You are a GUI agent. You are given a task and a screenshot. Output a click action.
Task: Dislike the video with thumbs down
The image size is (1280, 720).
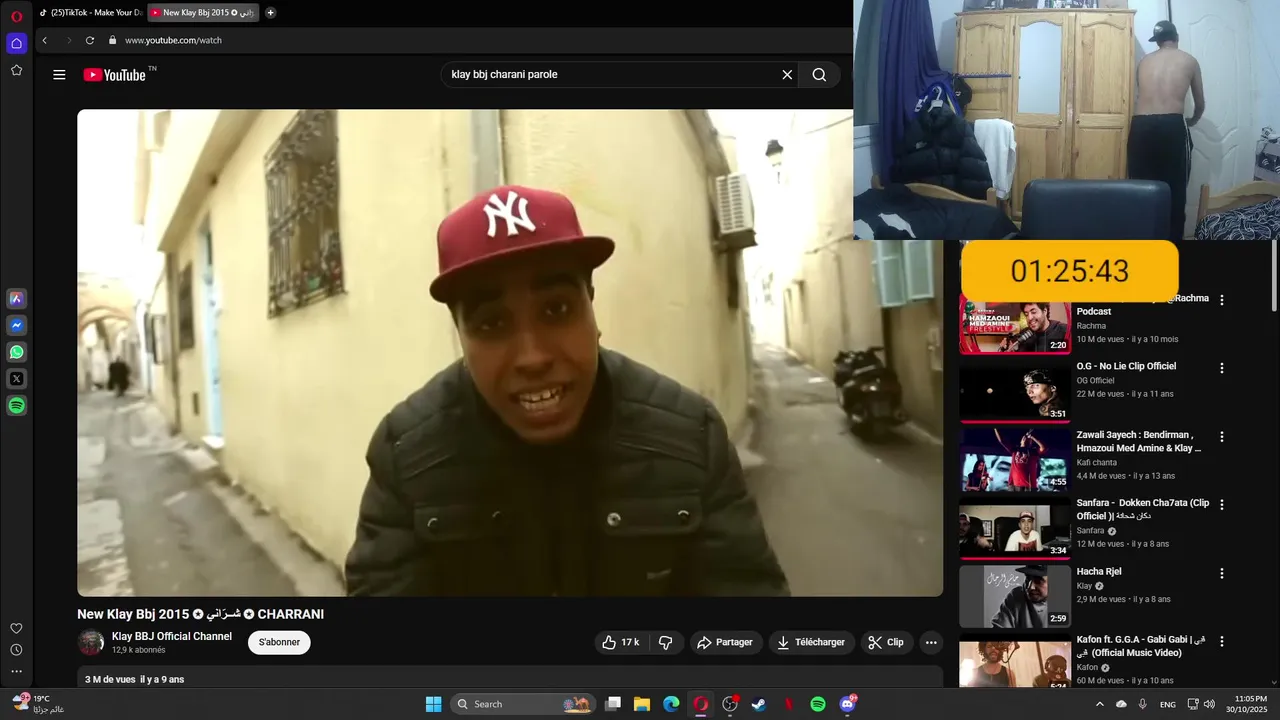[x=666, y=642]
